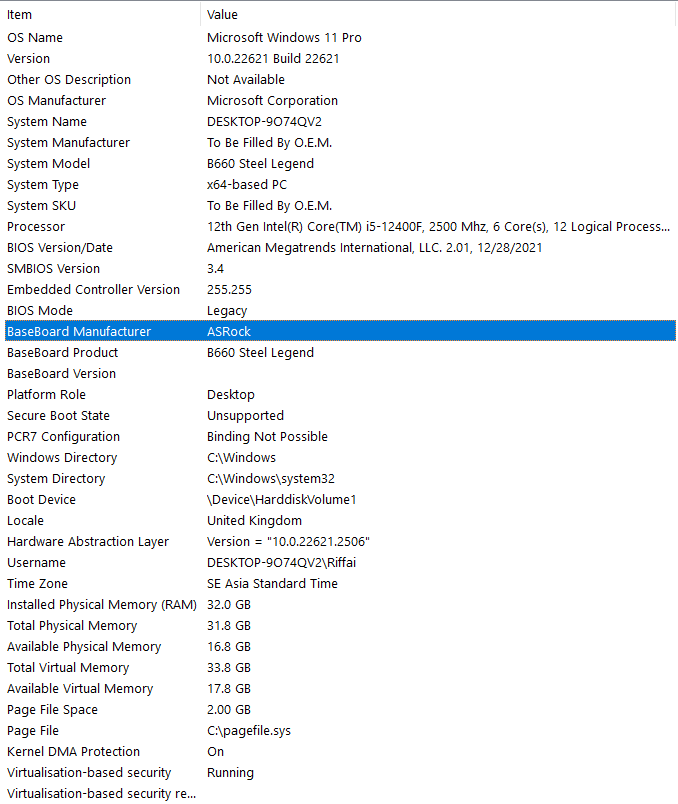Select the Boot Device row

pyautogui.click(x=340, y=500)
